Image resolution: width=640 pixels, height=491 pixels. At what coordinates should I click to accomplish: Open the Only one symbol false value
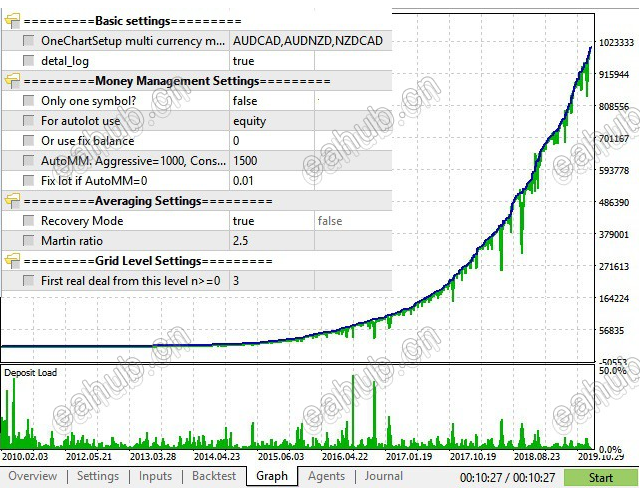(x=272, y=100)
